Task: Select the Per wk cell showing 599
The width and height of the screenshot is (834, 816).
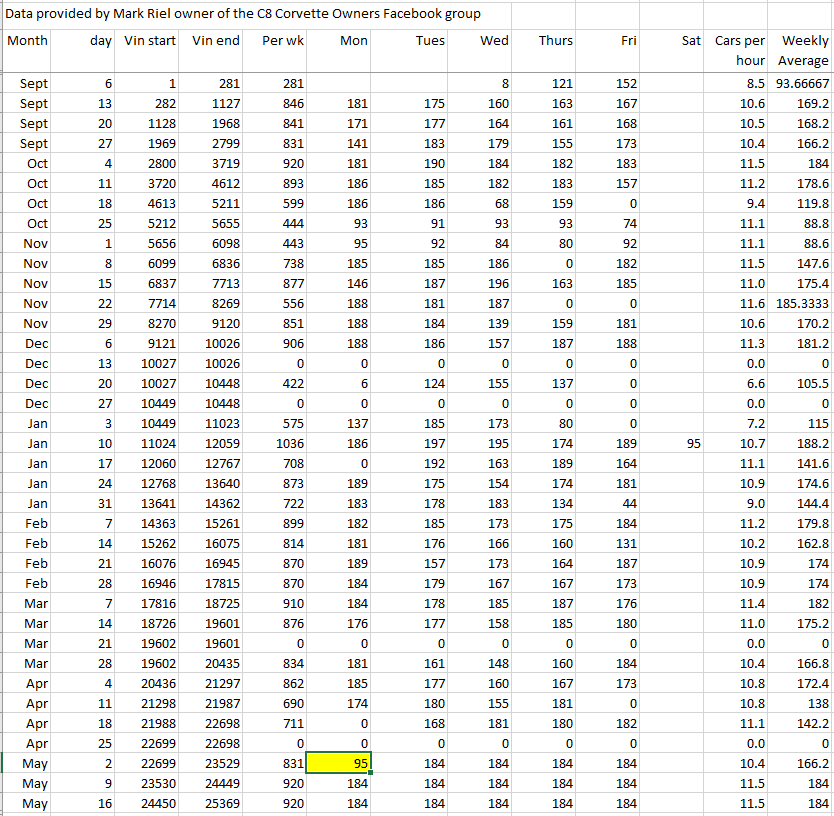Action: point(278,203)
